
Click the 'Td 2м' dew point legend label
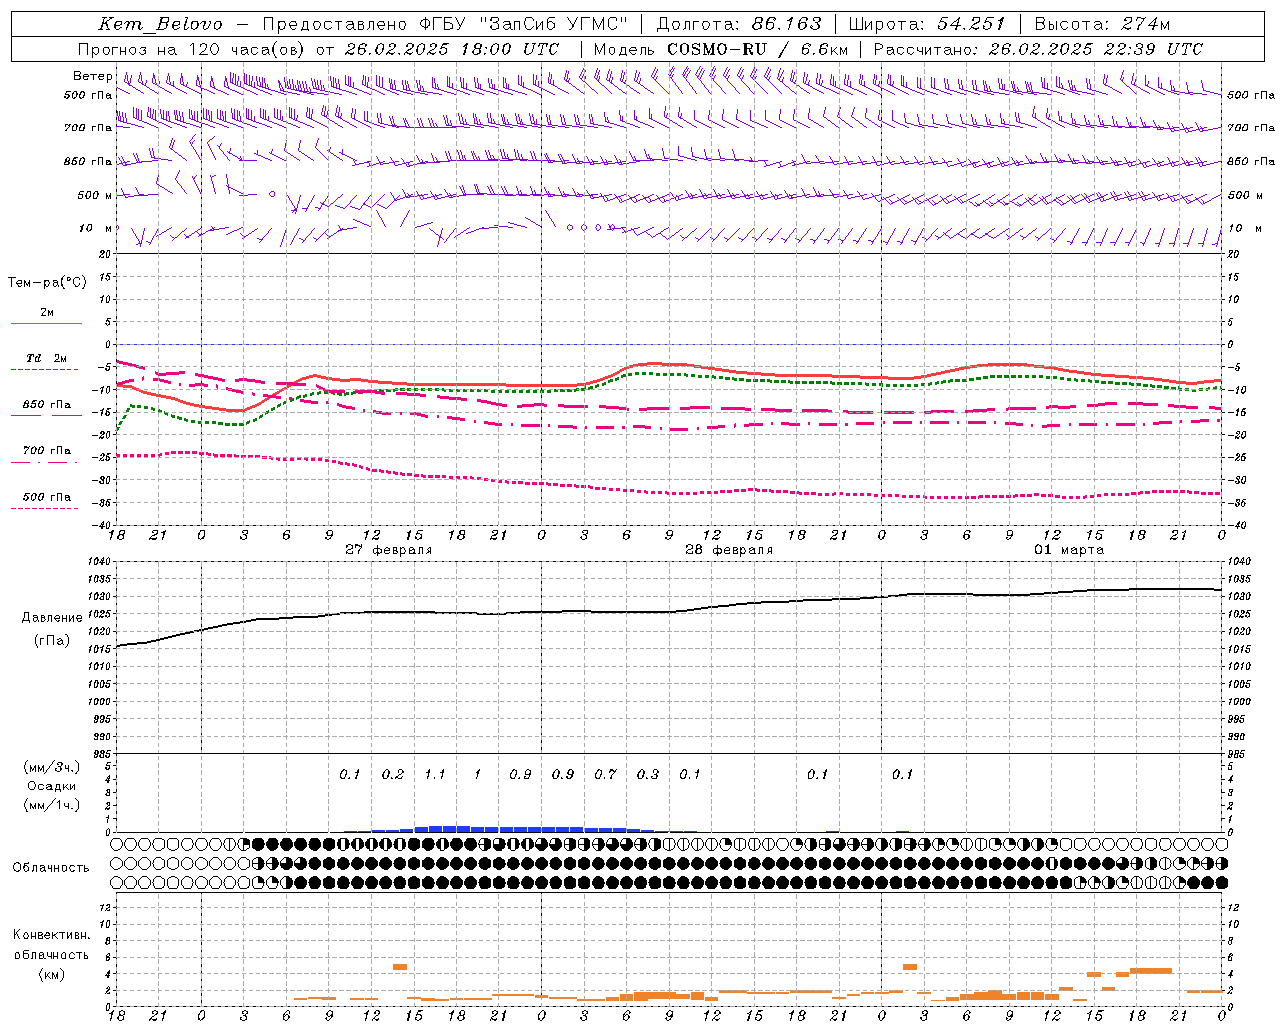(x=47, y=358)
